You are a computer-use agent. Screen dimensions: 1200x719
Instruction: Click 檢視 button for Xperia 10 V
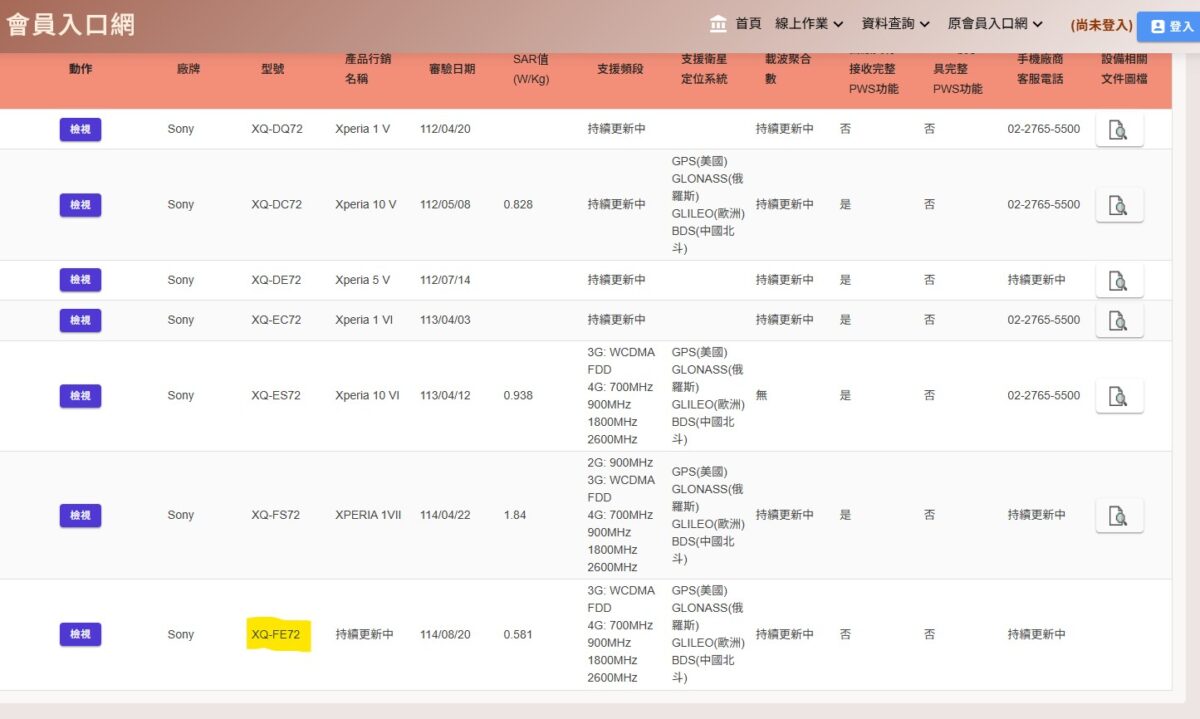80,205
